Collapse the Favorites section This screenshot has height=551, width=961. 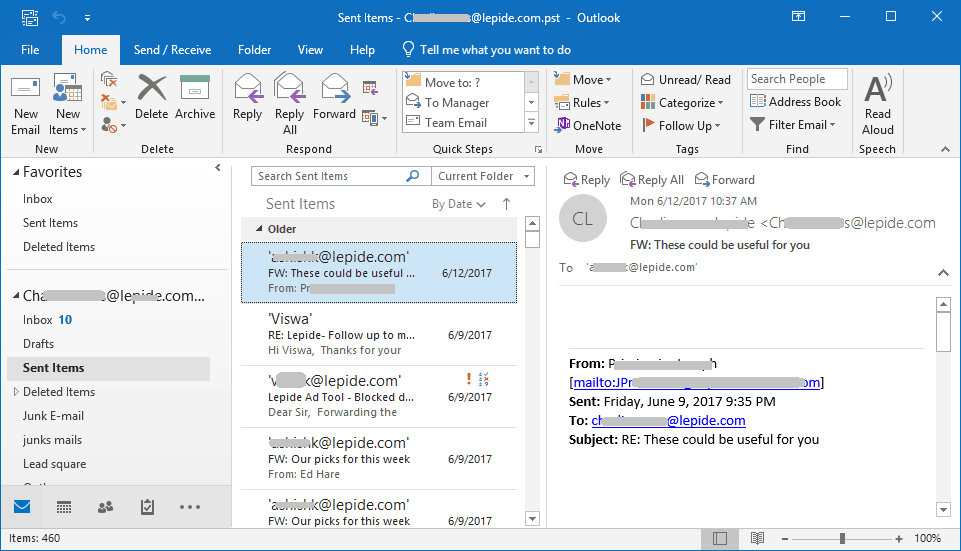pyautogui.click(x=17, y=173)
